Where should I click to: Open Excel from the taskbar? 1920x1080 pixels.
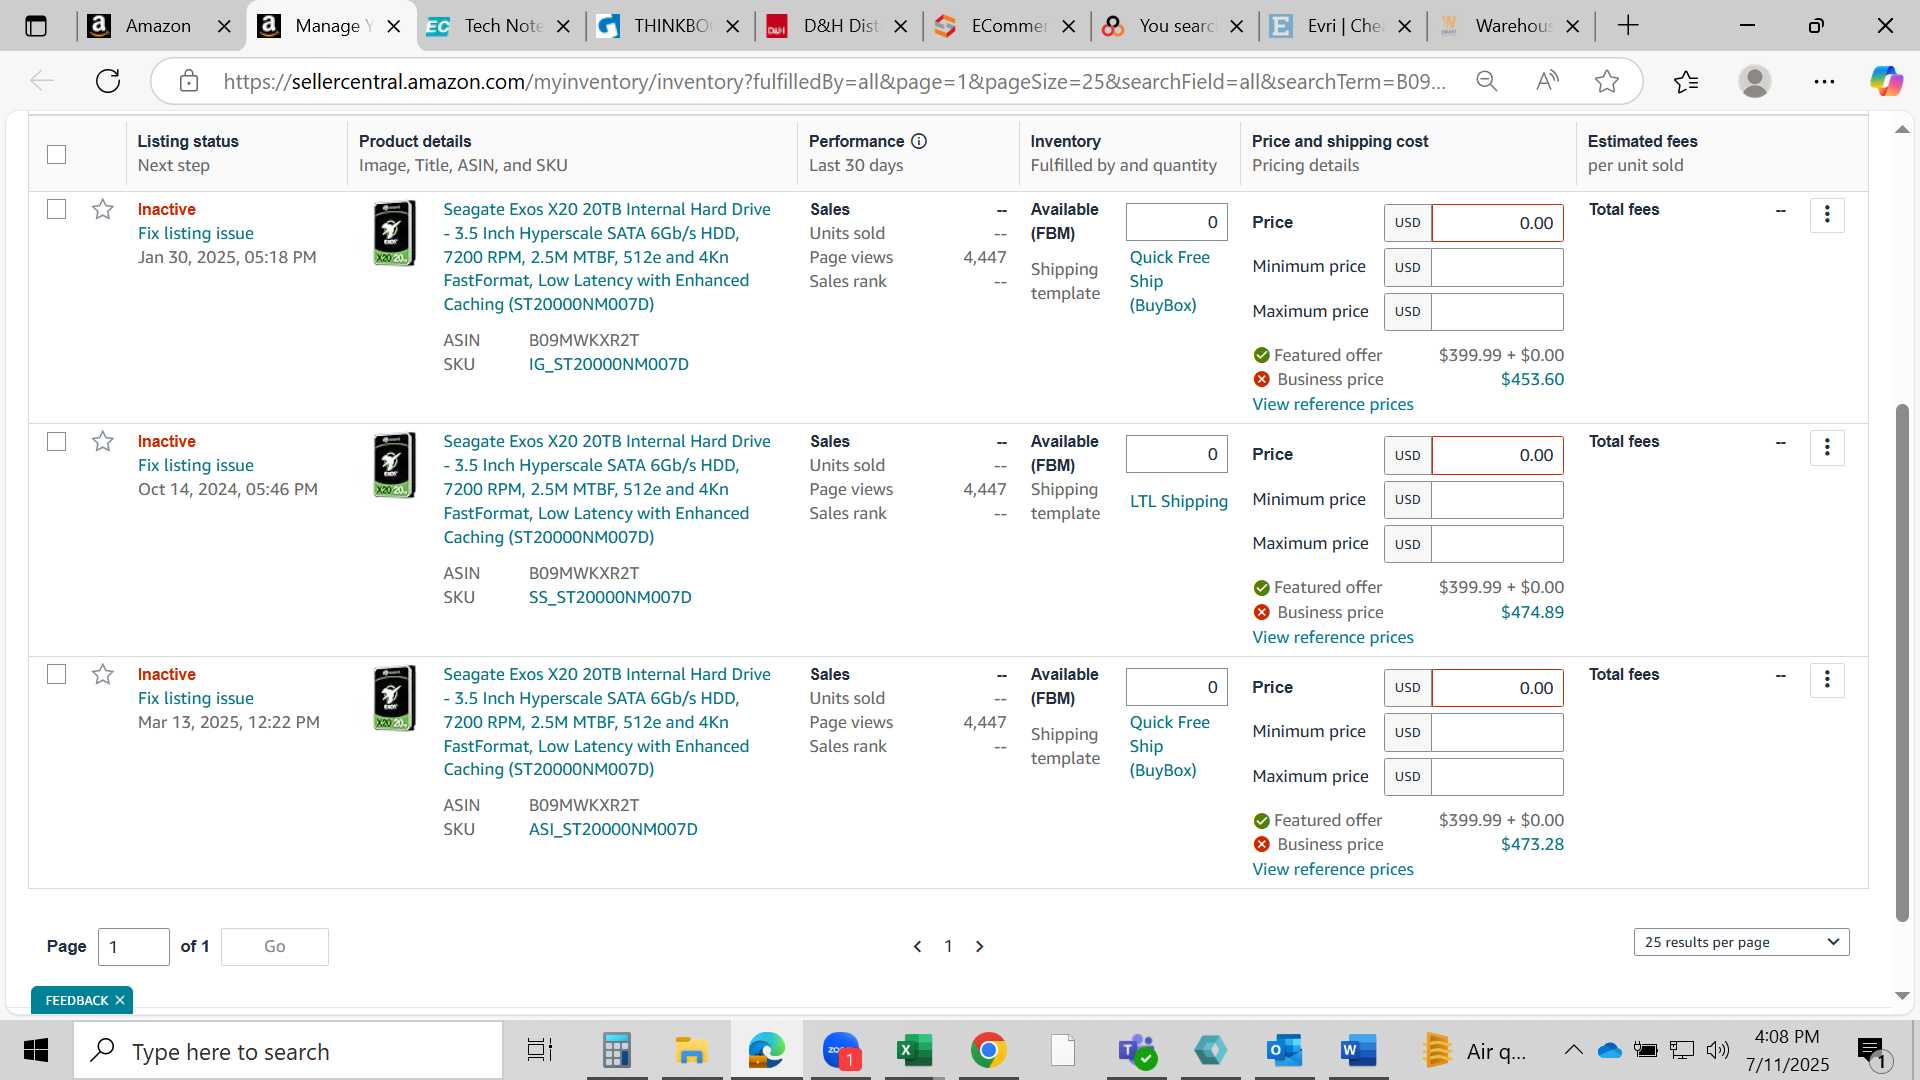coord(914,1051)
